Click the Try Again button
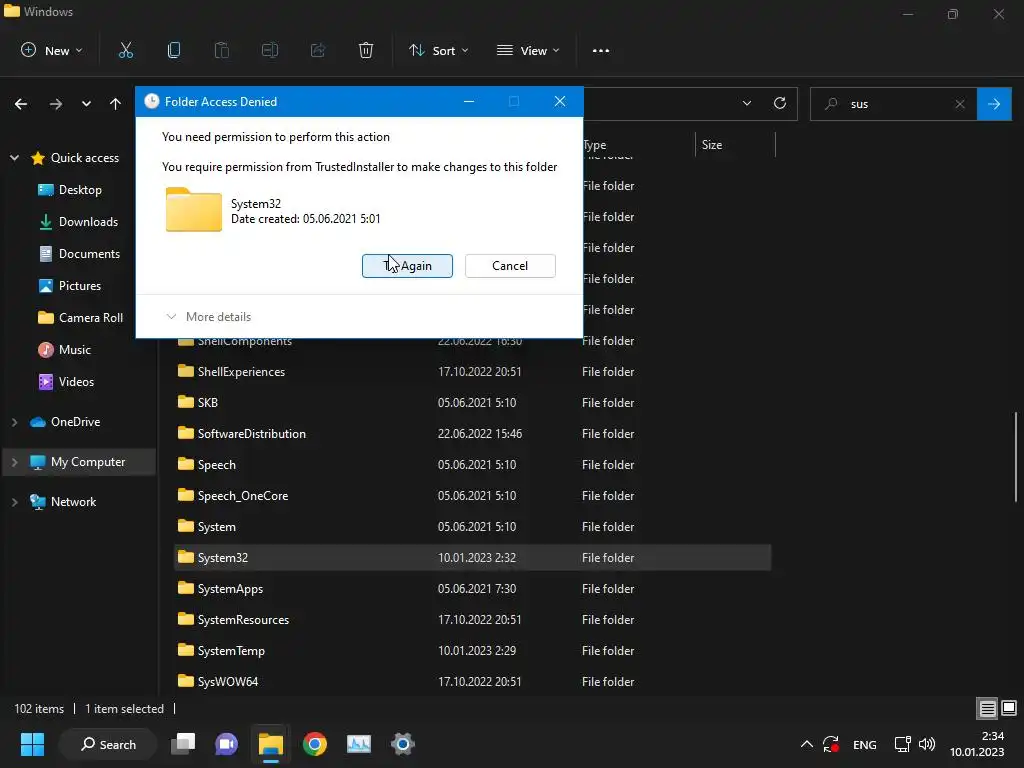 407,266
